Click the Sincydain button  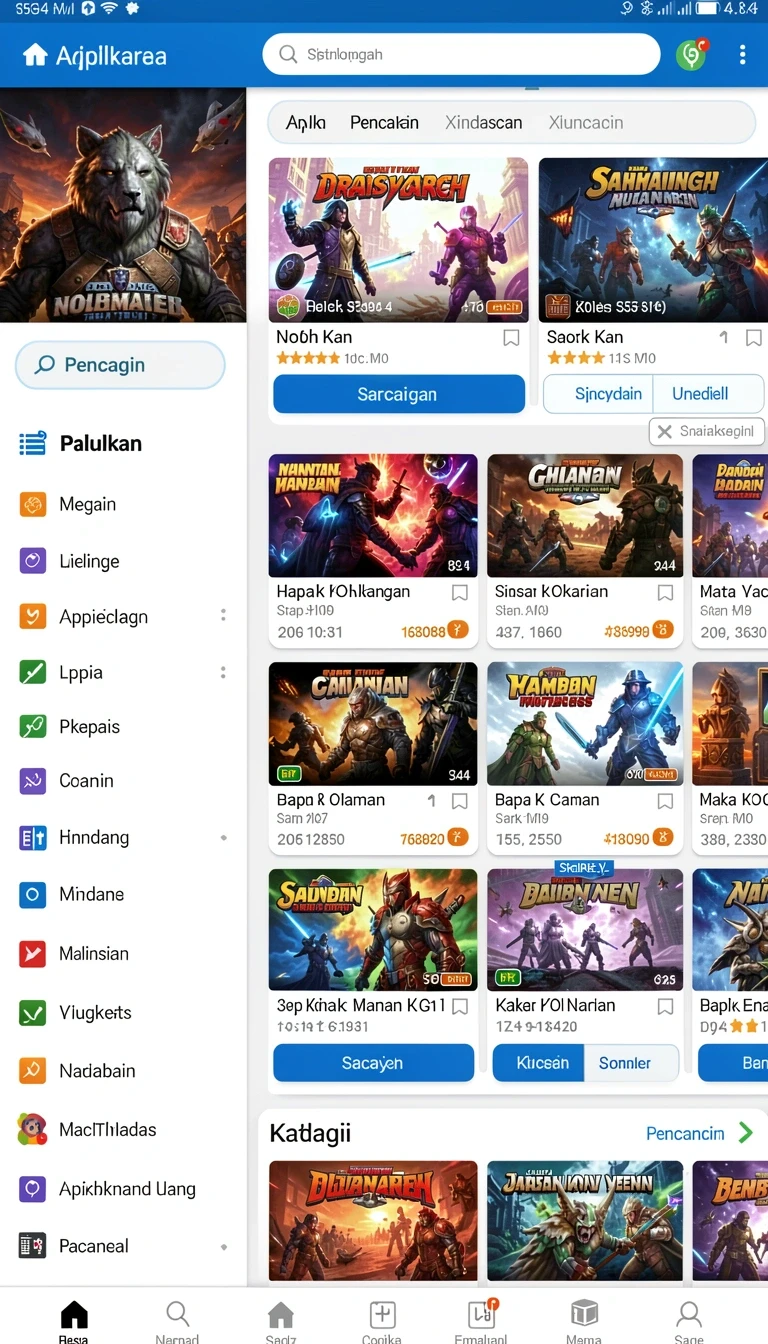[598, 394]
